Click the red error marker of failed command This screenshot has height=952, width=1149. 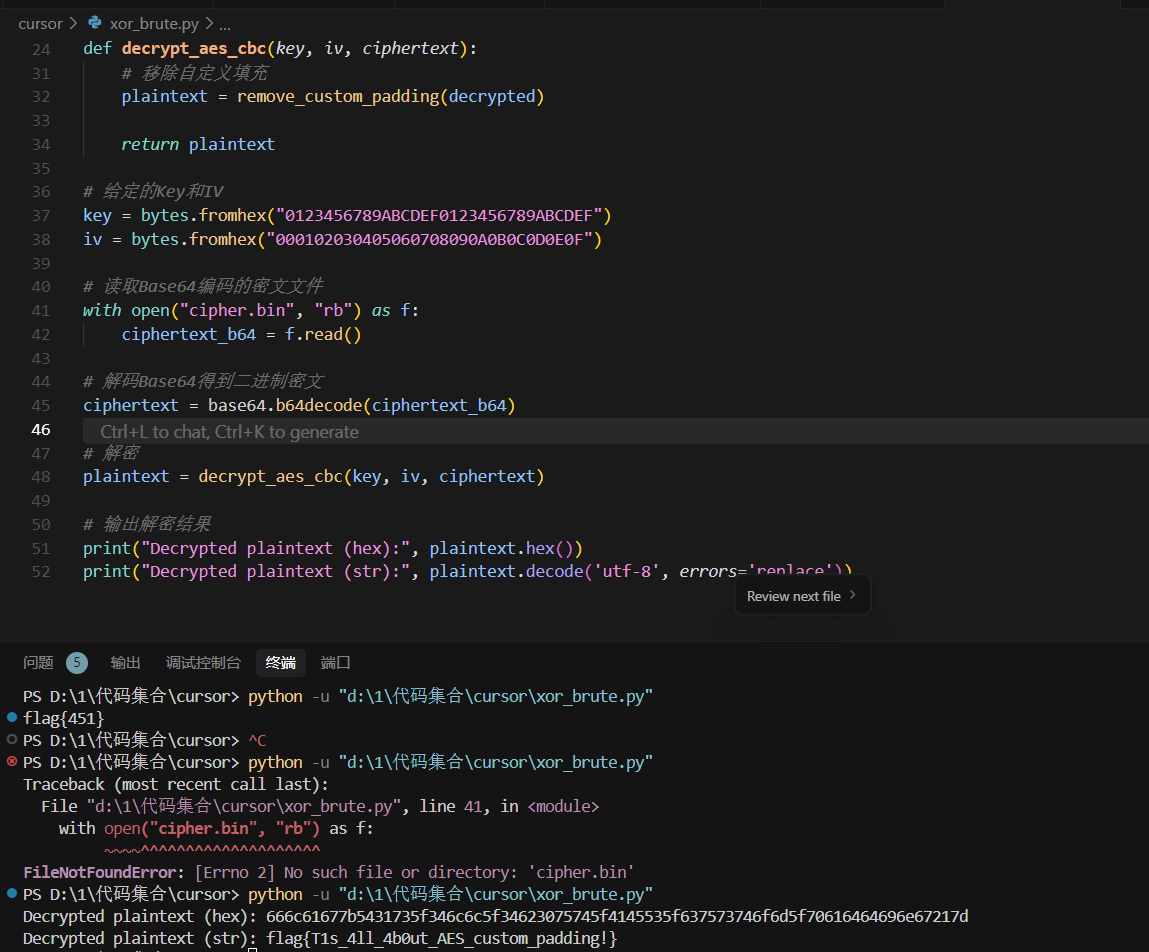click(x=12, y=761)
